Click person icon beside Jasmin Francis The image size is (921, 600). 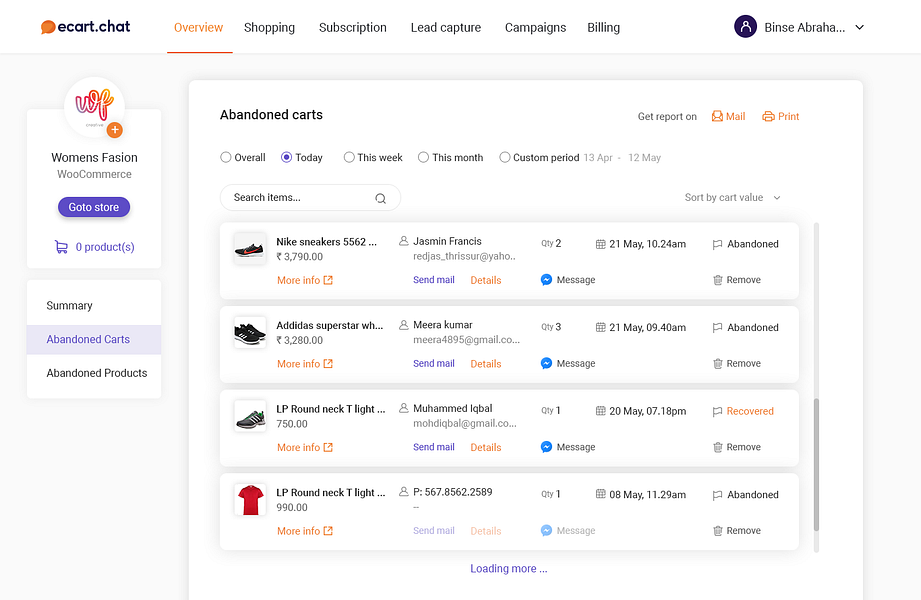pyautogui.click(x=404, y=241)
